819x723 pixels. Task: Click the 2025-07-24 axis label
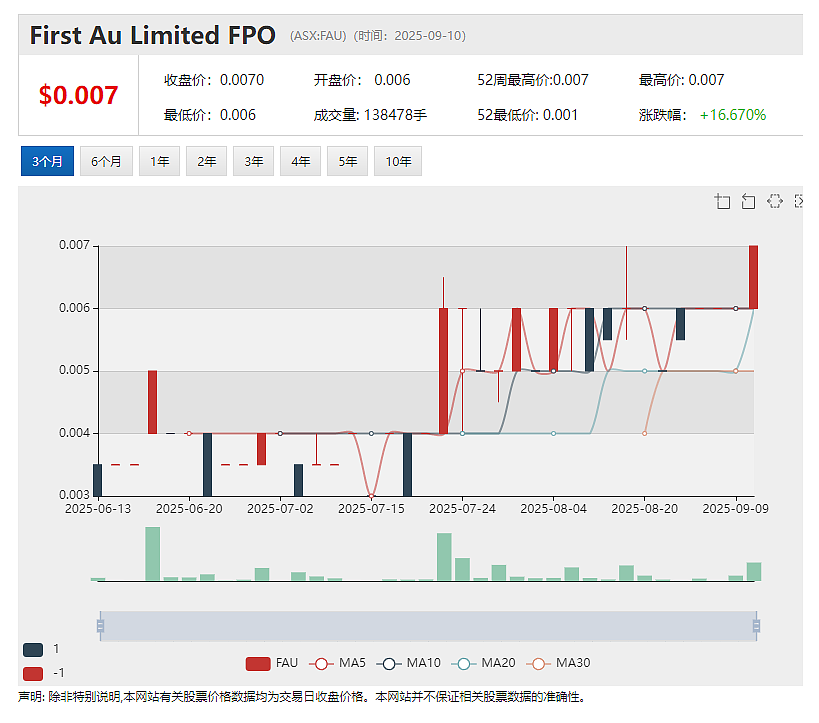pyautogui.click(x=462, y=509)
